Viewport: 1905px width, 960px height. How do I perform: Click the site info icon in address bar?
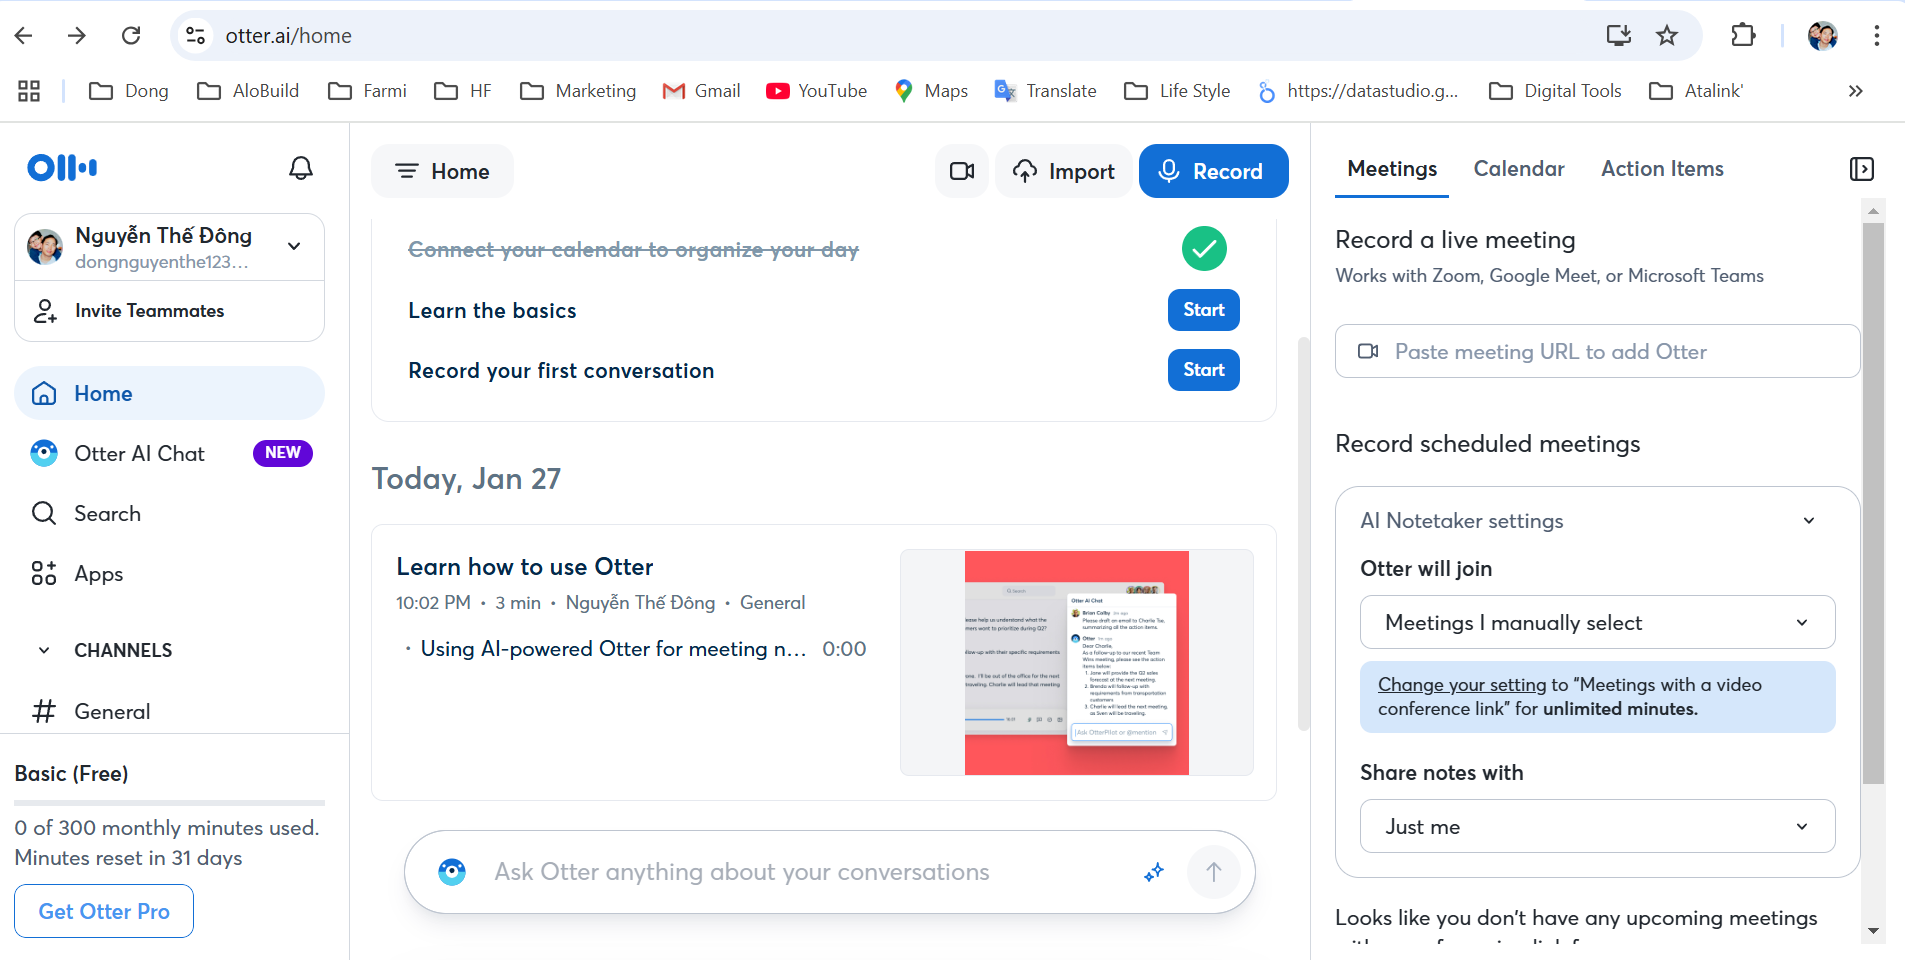(x=196, y=36)
